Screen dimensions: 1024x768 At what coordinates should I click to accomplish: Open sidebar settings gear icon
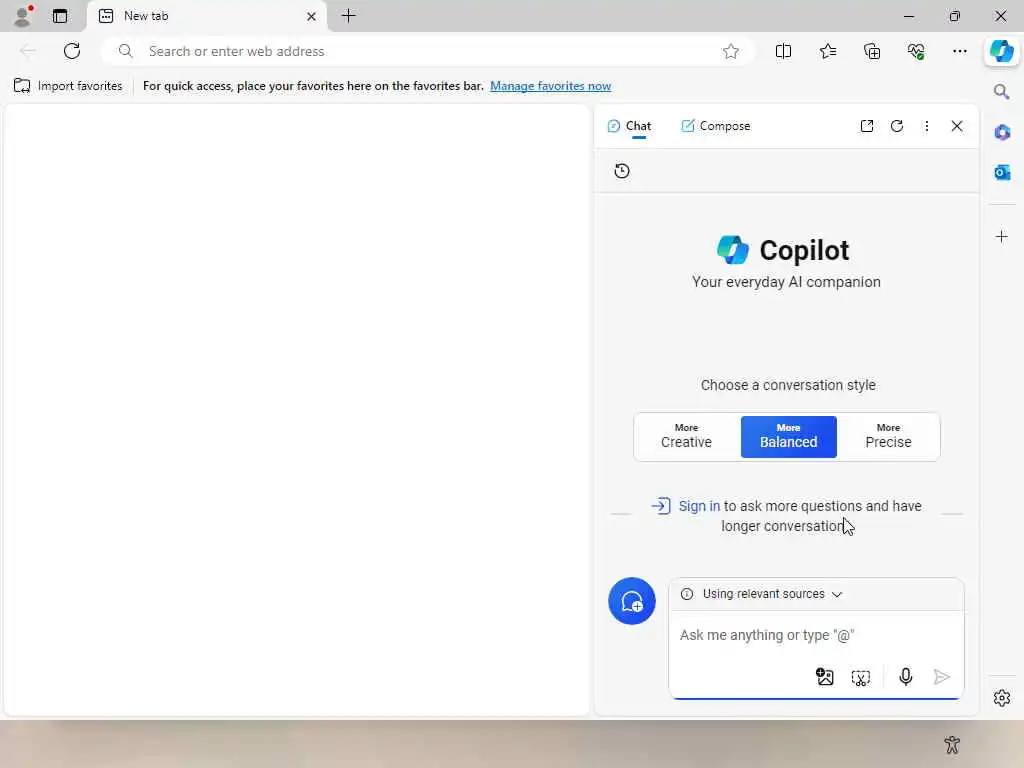pyautogui.click(x=1002, y=698)
